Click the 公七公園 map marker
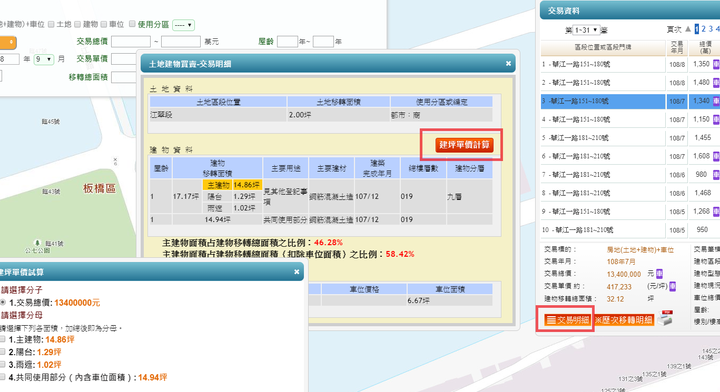The width and height of the screenshot is (720, 392). tap(37, 244)
